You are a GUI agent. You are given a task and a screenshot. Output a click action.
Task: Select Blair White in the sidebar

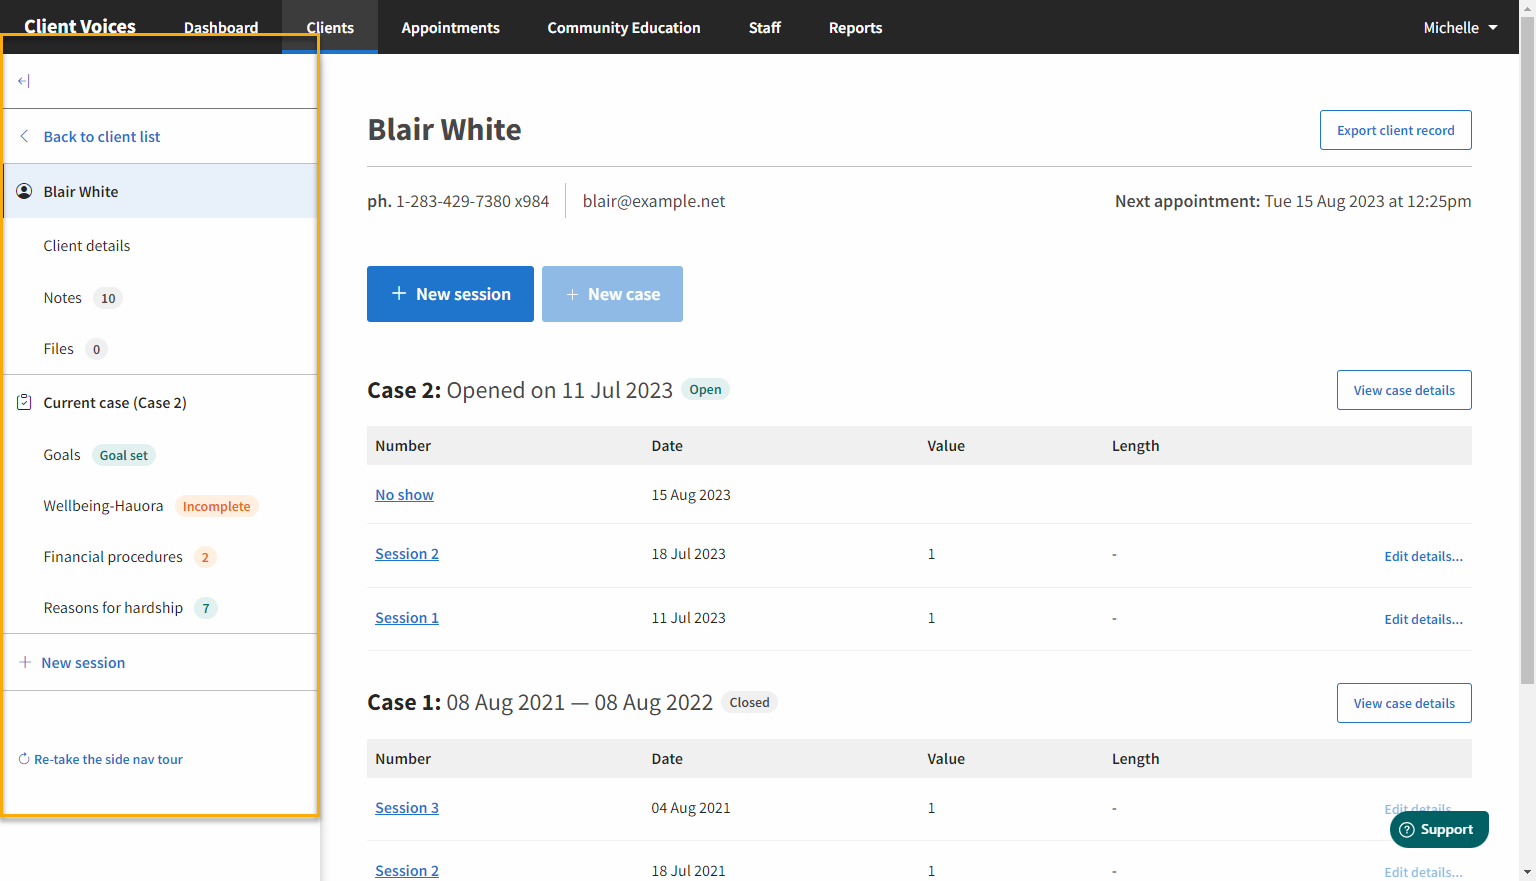161,191
